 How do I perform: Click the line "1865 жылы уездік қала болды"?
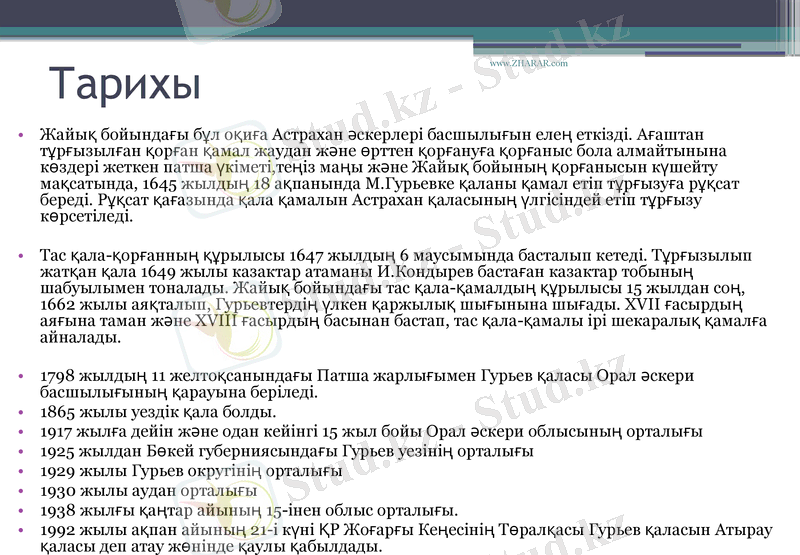[x=158, y=412]
